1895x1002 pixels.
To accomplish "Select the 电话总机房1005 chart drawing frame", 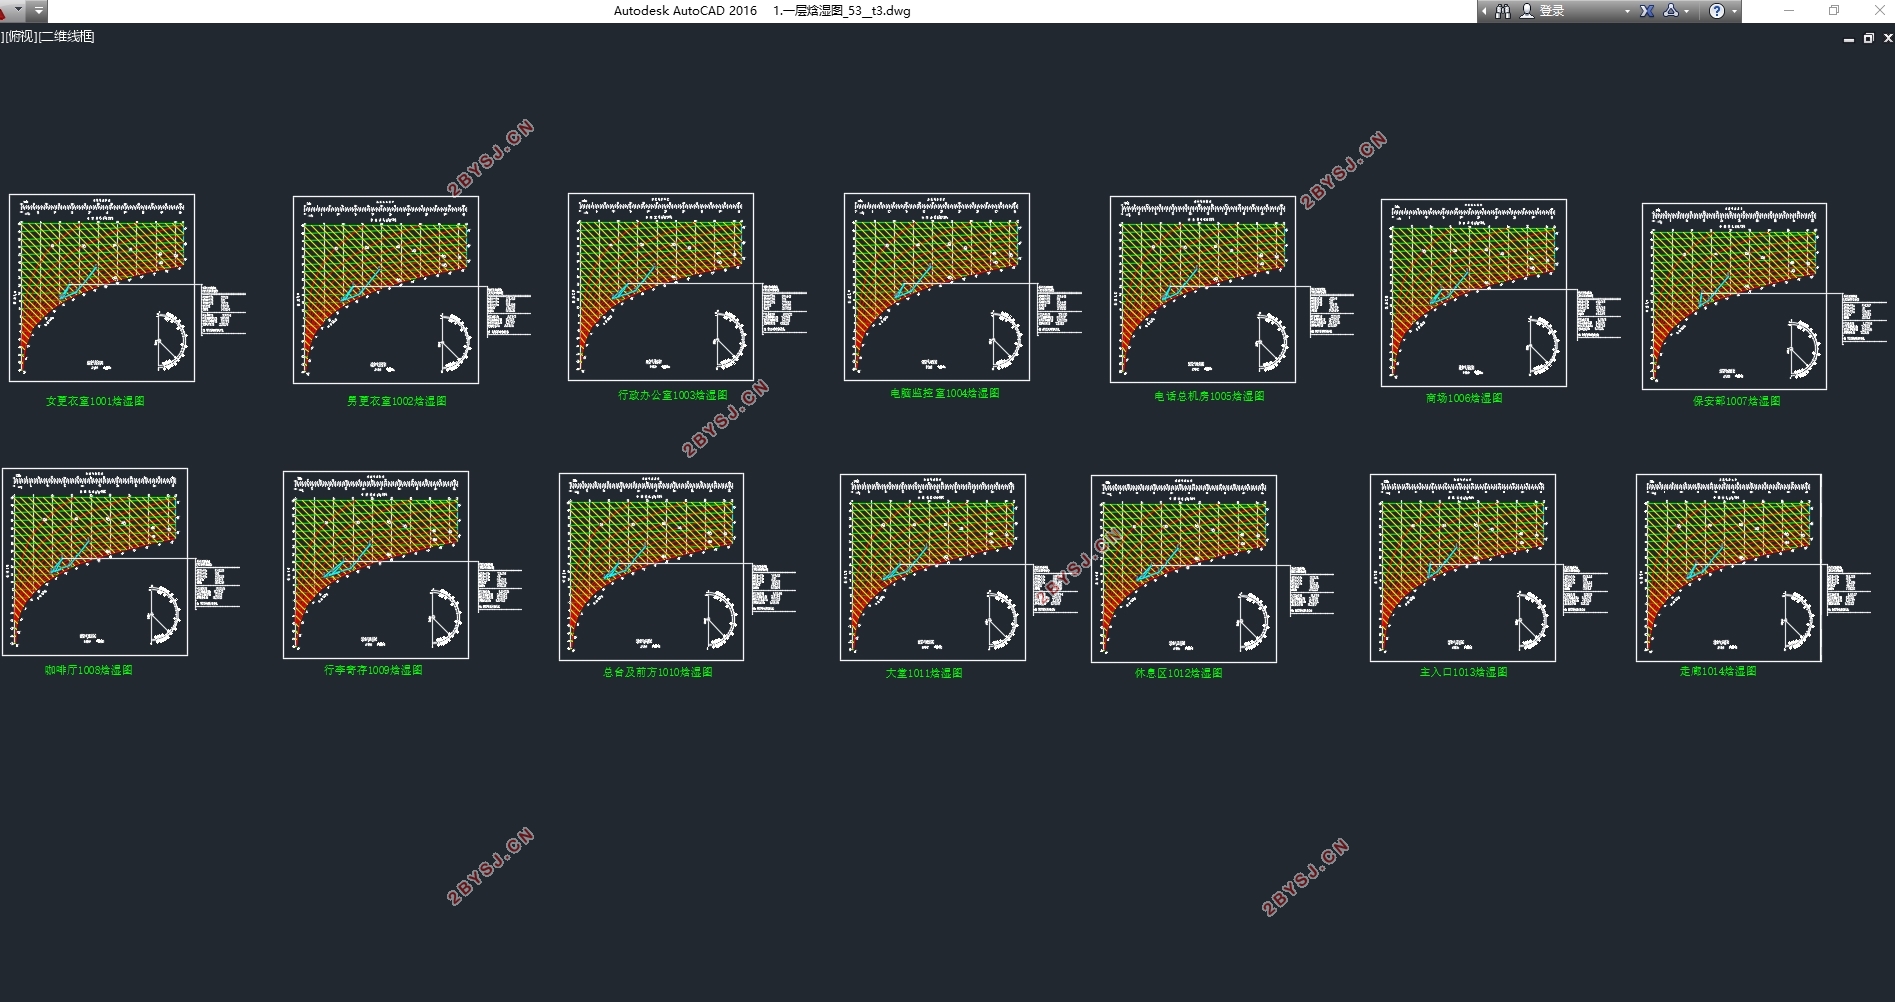I will coord(1203,289).
